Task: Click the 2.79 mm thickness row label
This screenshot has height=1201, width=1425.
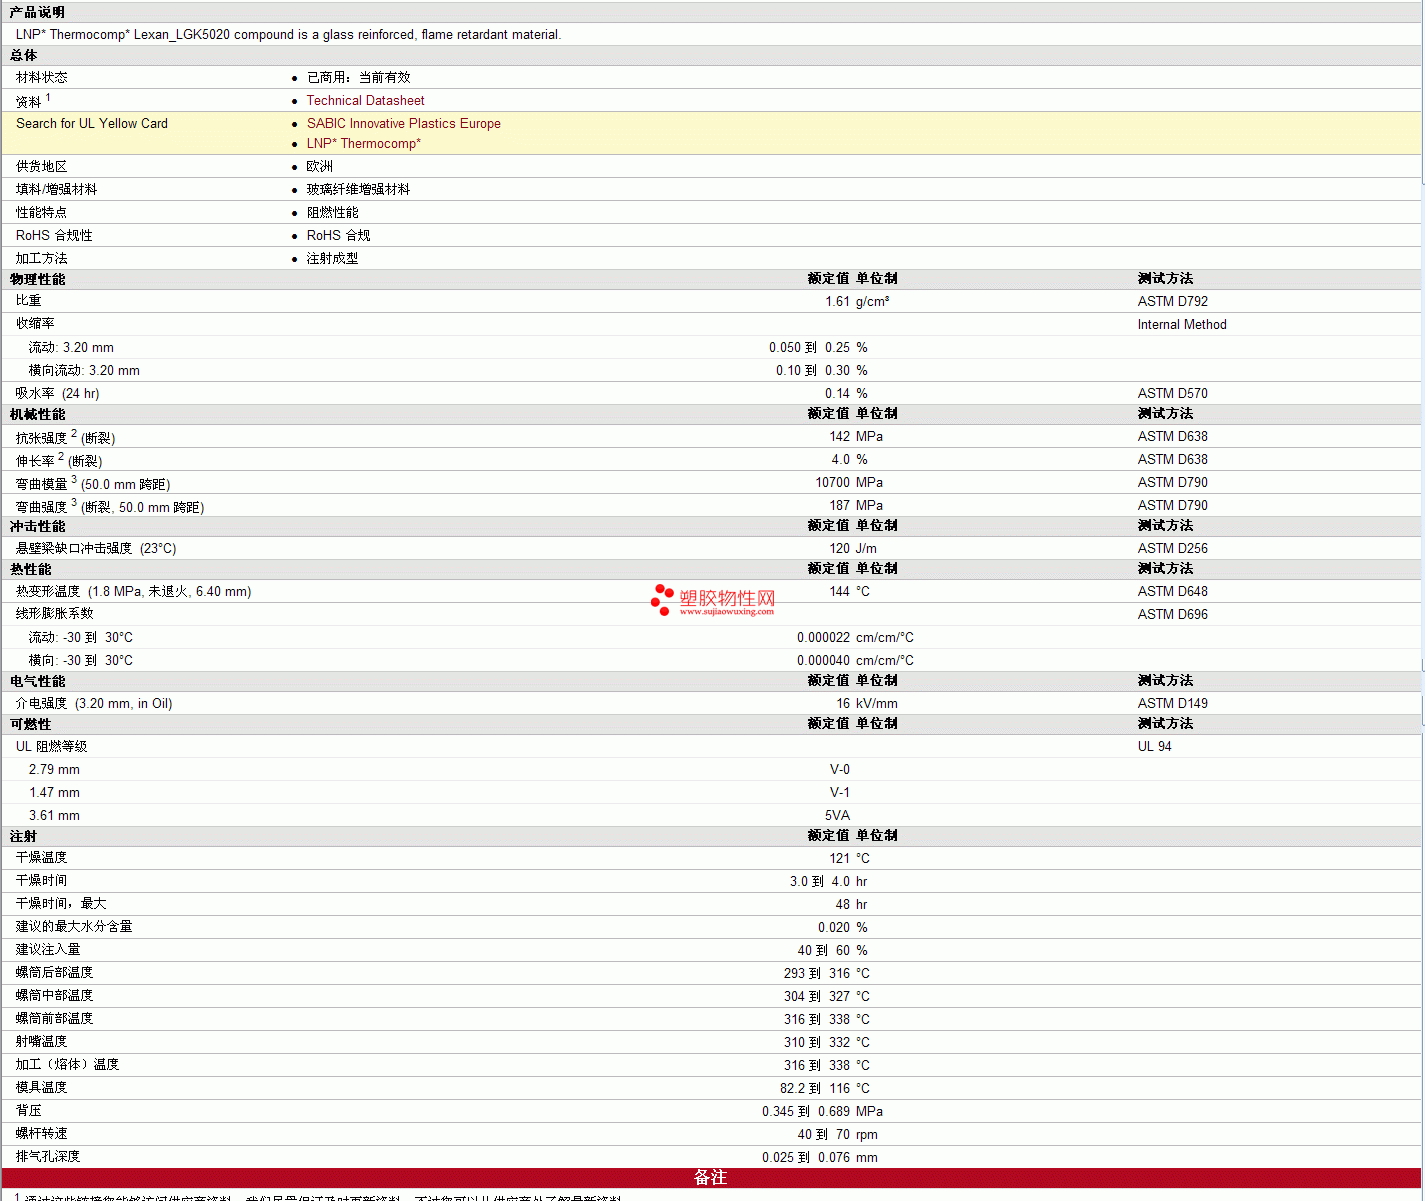Action: (x=54, y=770)
